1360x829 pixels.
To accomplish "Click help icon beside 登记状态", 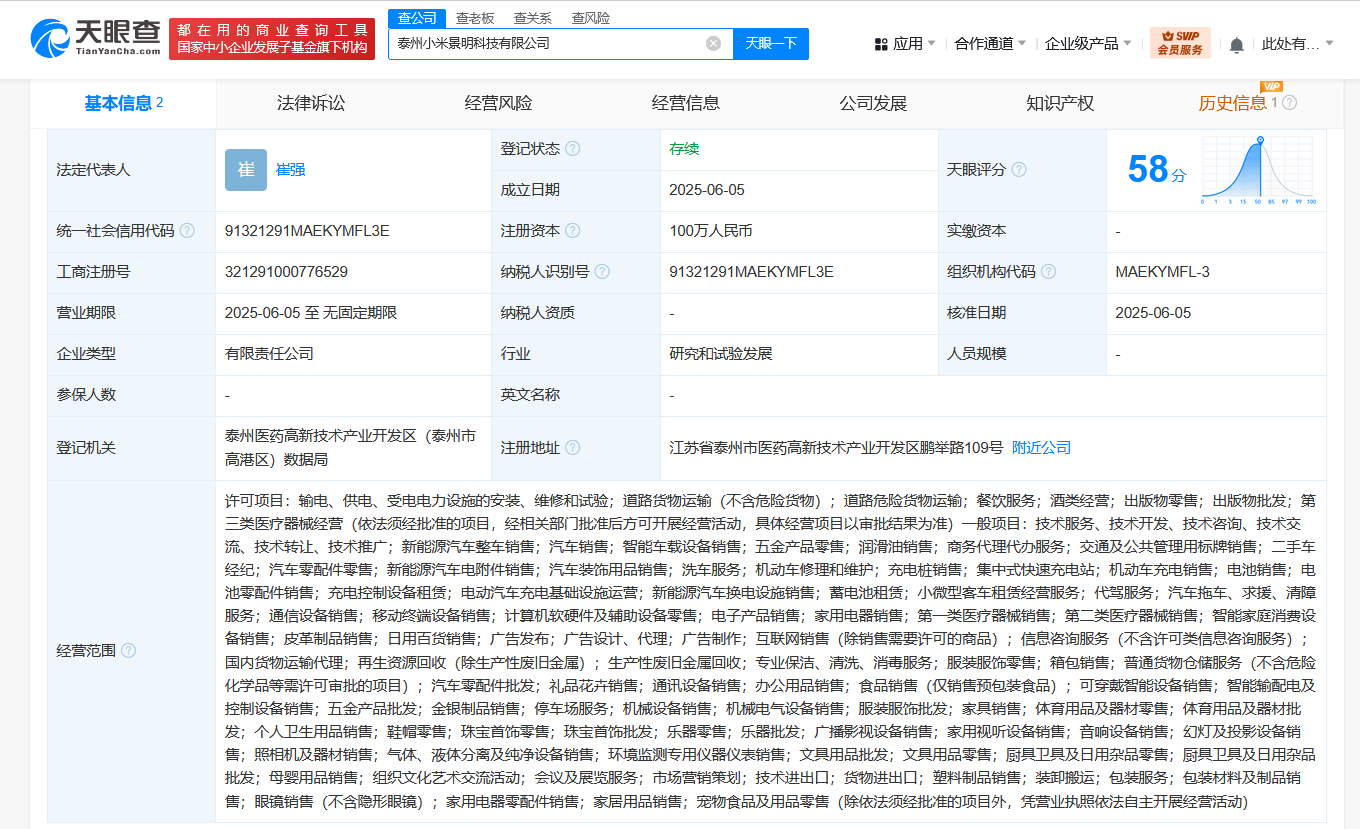I will (x=572, y=149).
